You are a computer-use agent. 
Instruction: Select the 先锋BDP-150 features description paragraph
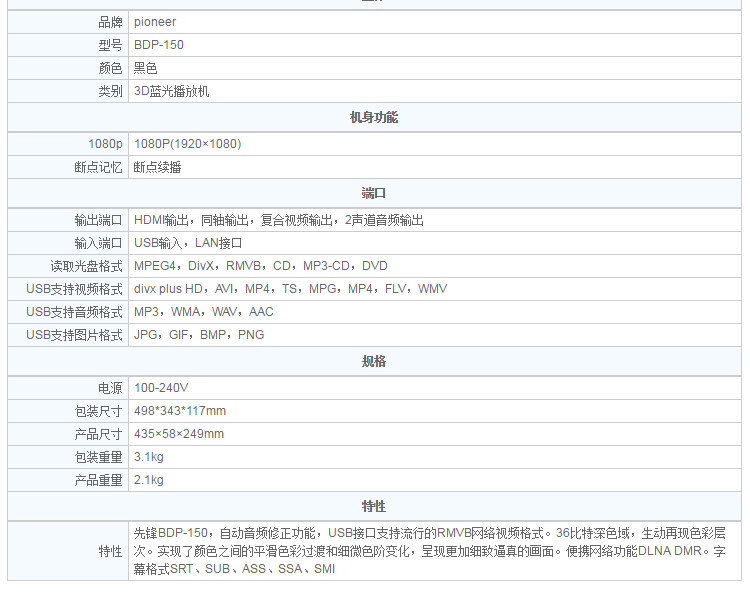tap(430, 551)
